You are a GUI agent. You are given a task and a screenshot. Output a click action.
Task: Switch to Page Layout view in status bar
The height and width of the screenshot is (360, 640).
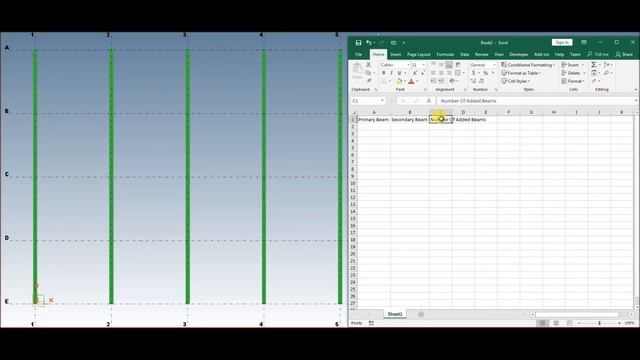click(x=556, y=323)
